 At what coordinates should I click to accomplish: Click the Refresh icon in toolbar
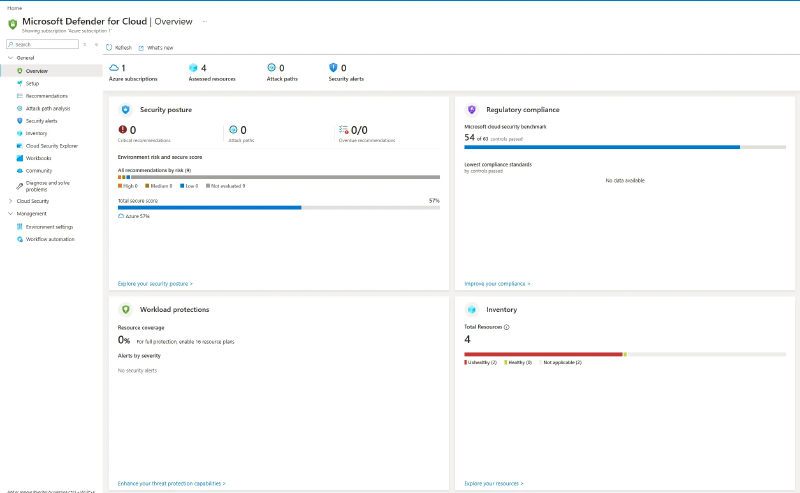point(109,47)
